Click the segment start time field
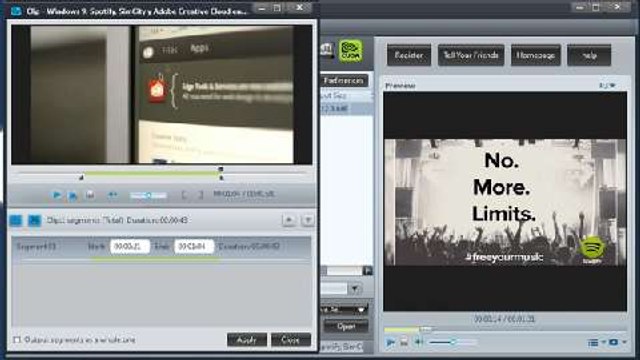 click(x=129, y=247)
